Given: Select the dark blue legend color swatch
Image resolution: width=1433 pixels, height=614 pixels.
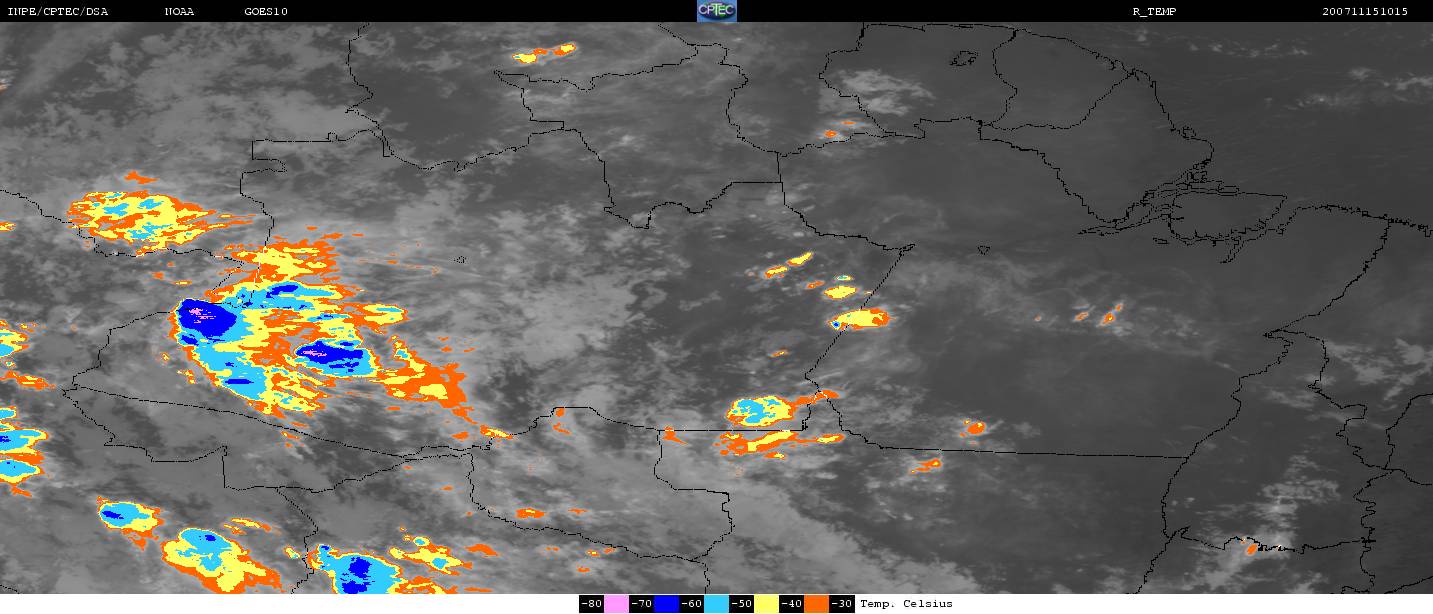Looking at the screenshot, I should [666, 604].
